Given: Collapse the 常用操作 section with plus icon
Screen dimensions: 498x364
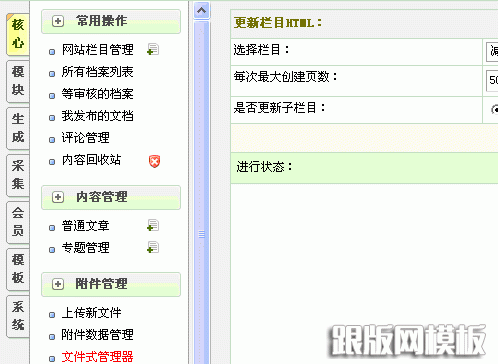Looking at the screenshot, I should point(58,21).
